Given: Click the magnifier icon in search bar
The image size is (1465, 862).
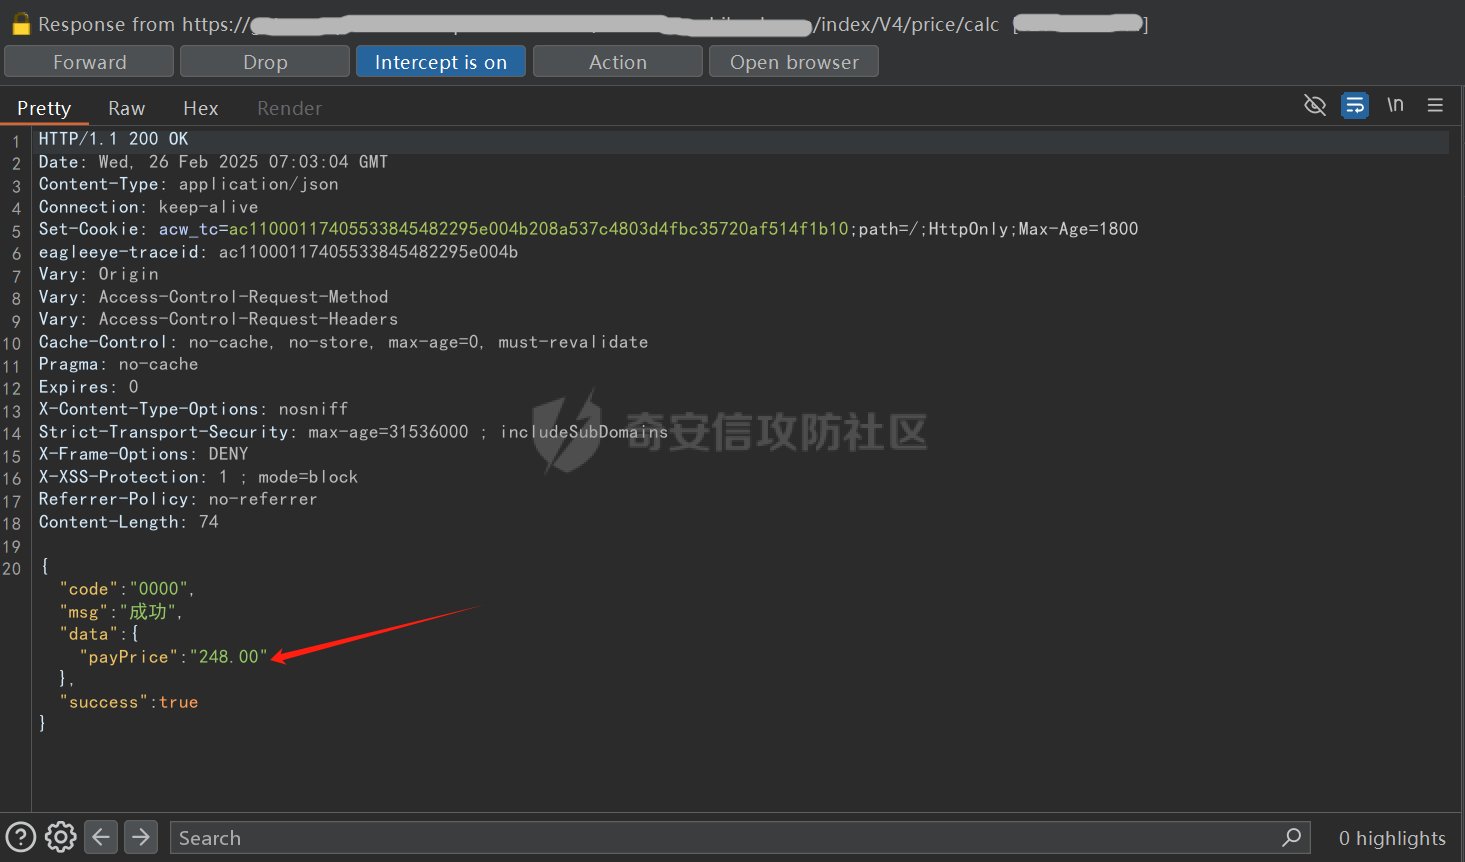Looking at the screenshot, I should (1291, 837).
